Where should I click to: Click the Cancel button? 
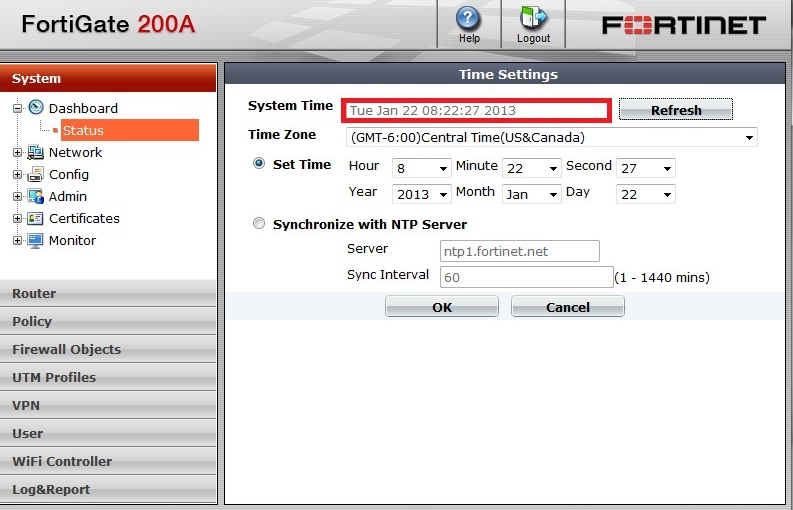point(567,307)
